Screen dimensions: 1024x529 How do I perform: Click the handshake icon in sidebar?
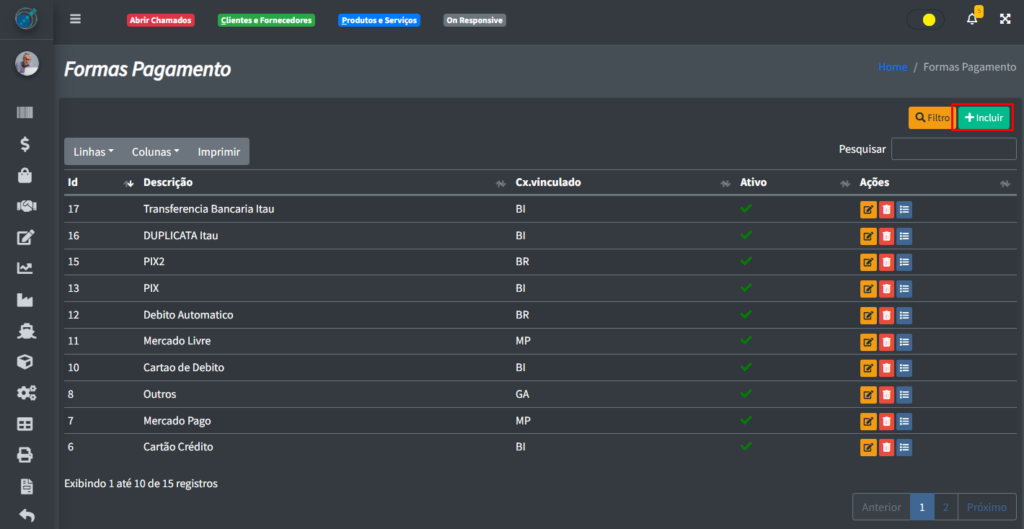(26, 206)
